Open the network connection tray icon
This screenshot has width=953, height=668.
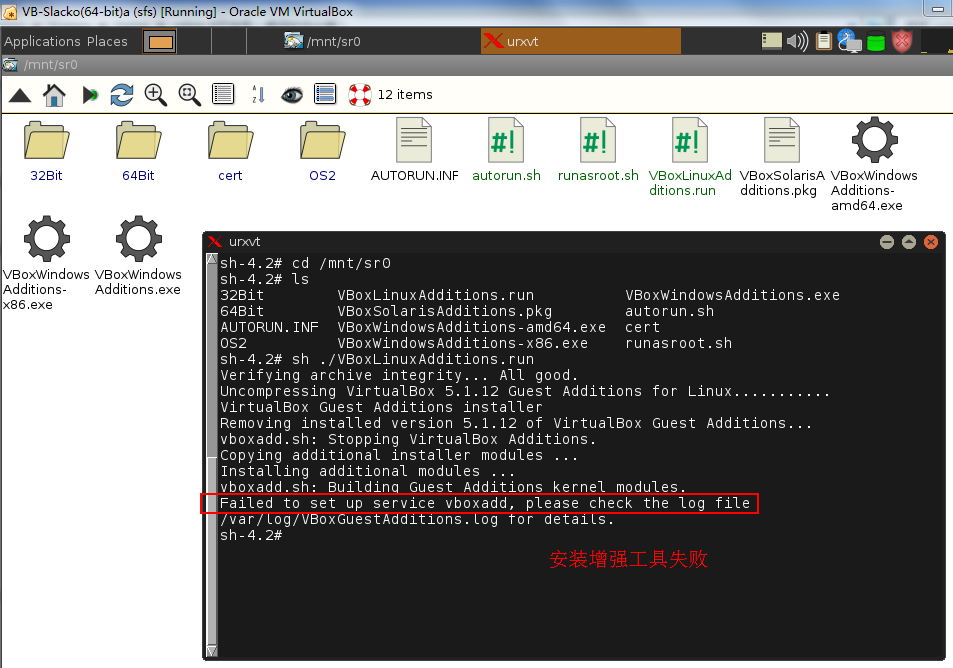tap(850, 41)
